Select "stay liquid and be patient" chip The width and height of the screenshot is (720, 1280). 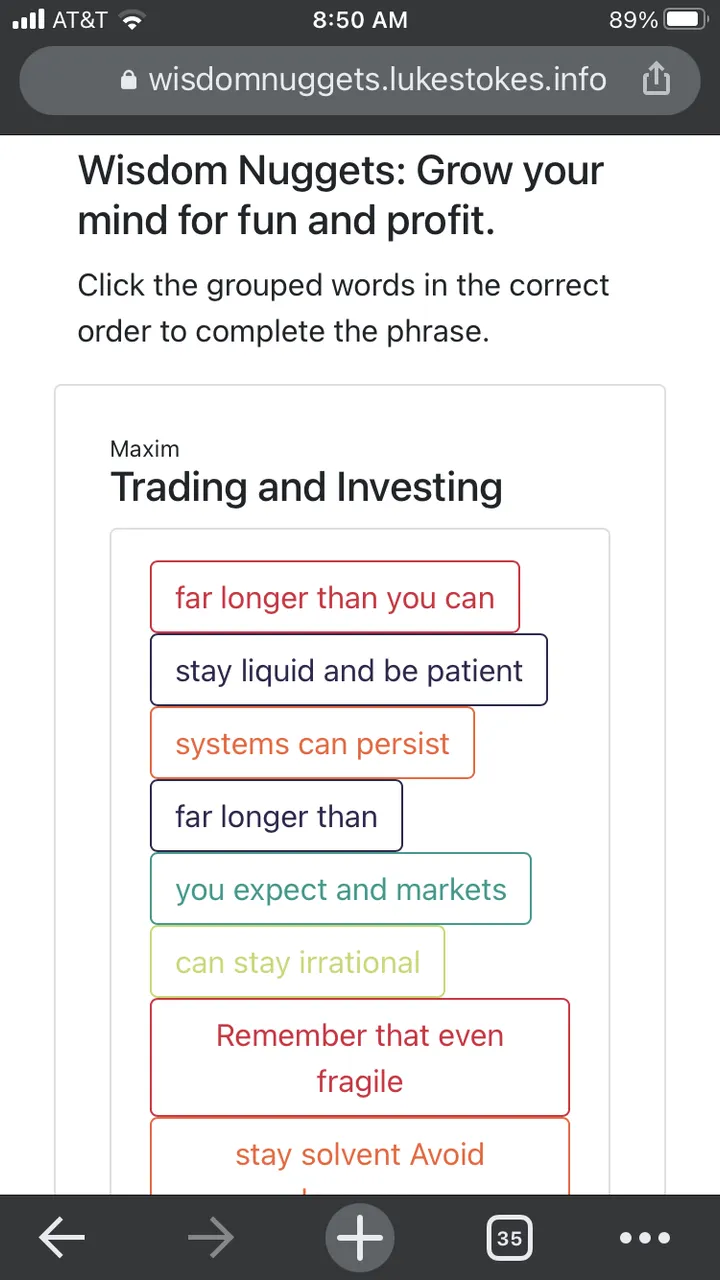click(x=349, y=670)
